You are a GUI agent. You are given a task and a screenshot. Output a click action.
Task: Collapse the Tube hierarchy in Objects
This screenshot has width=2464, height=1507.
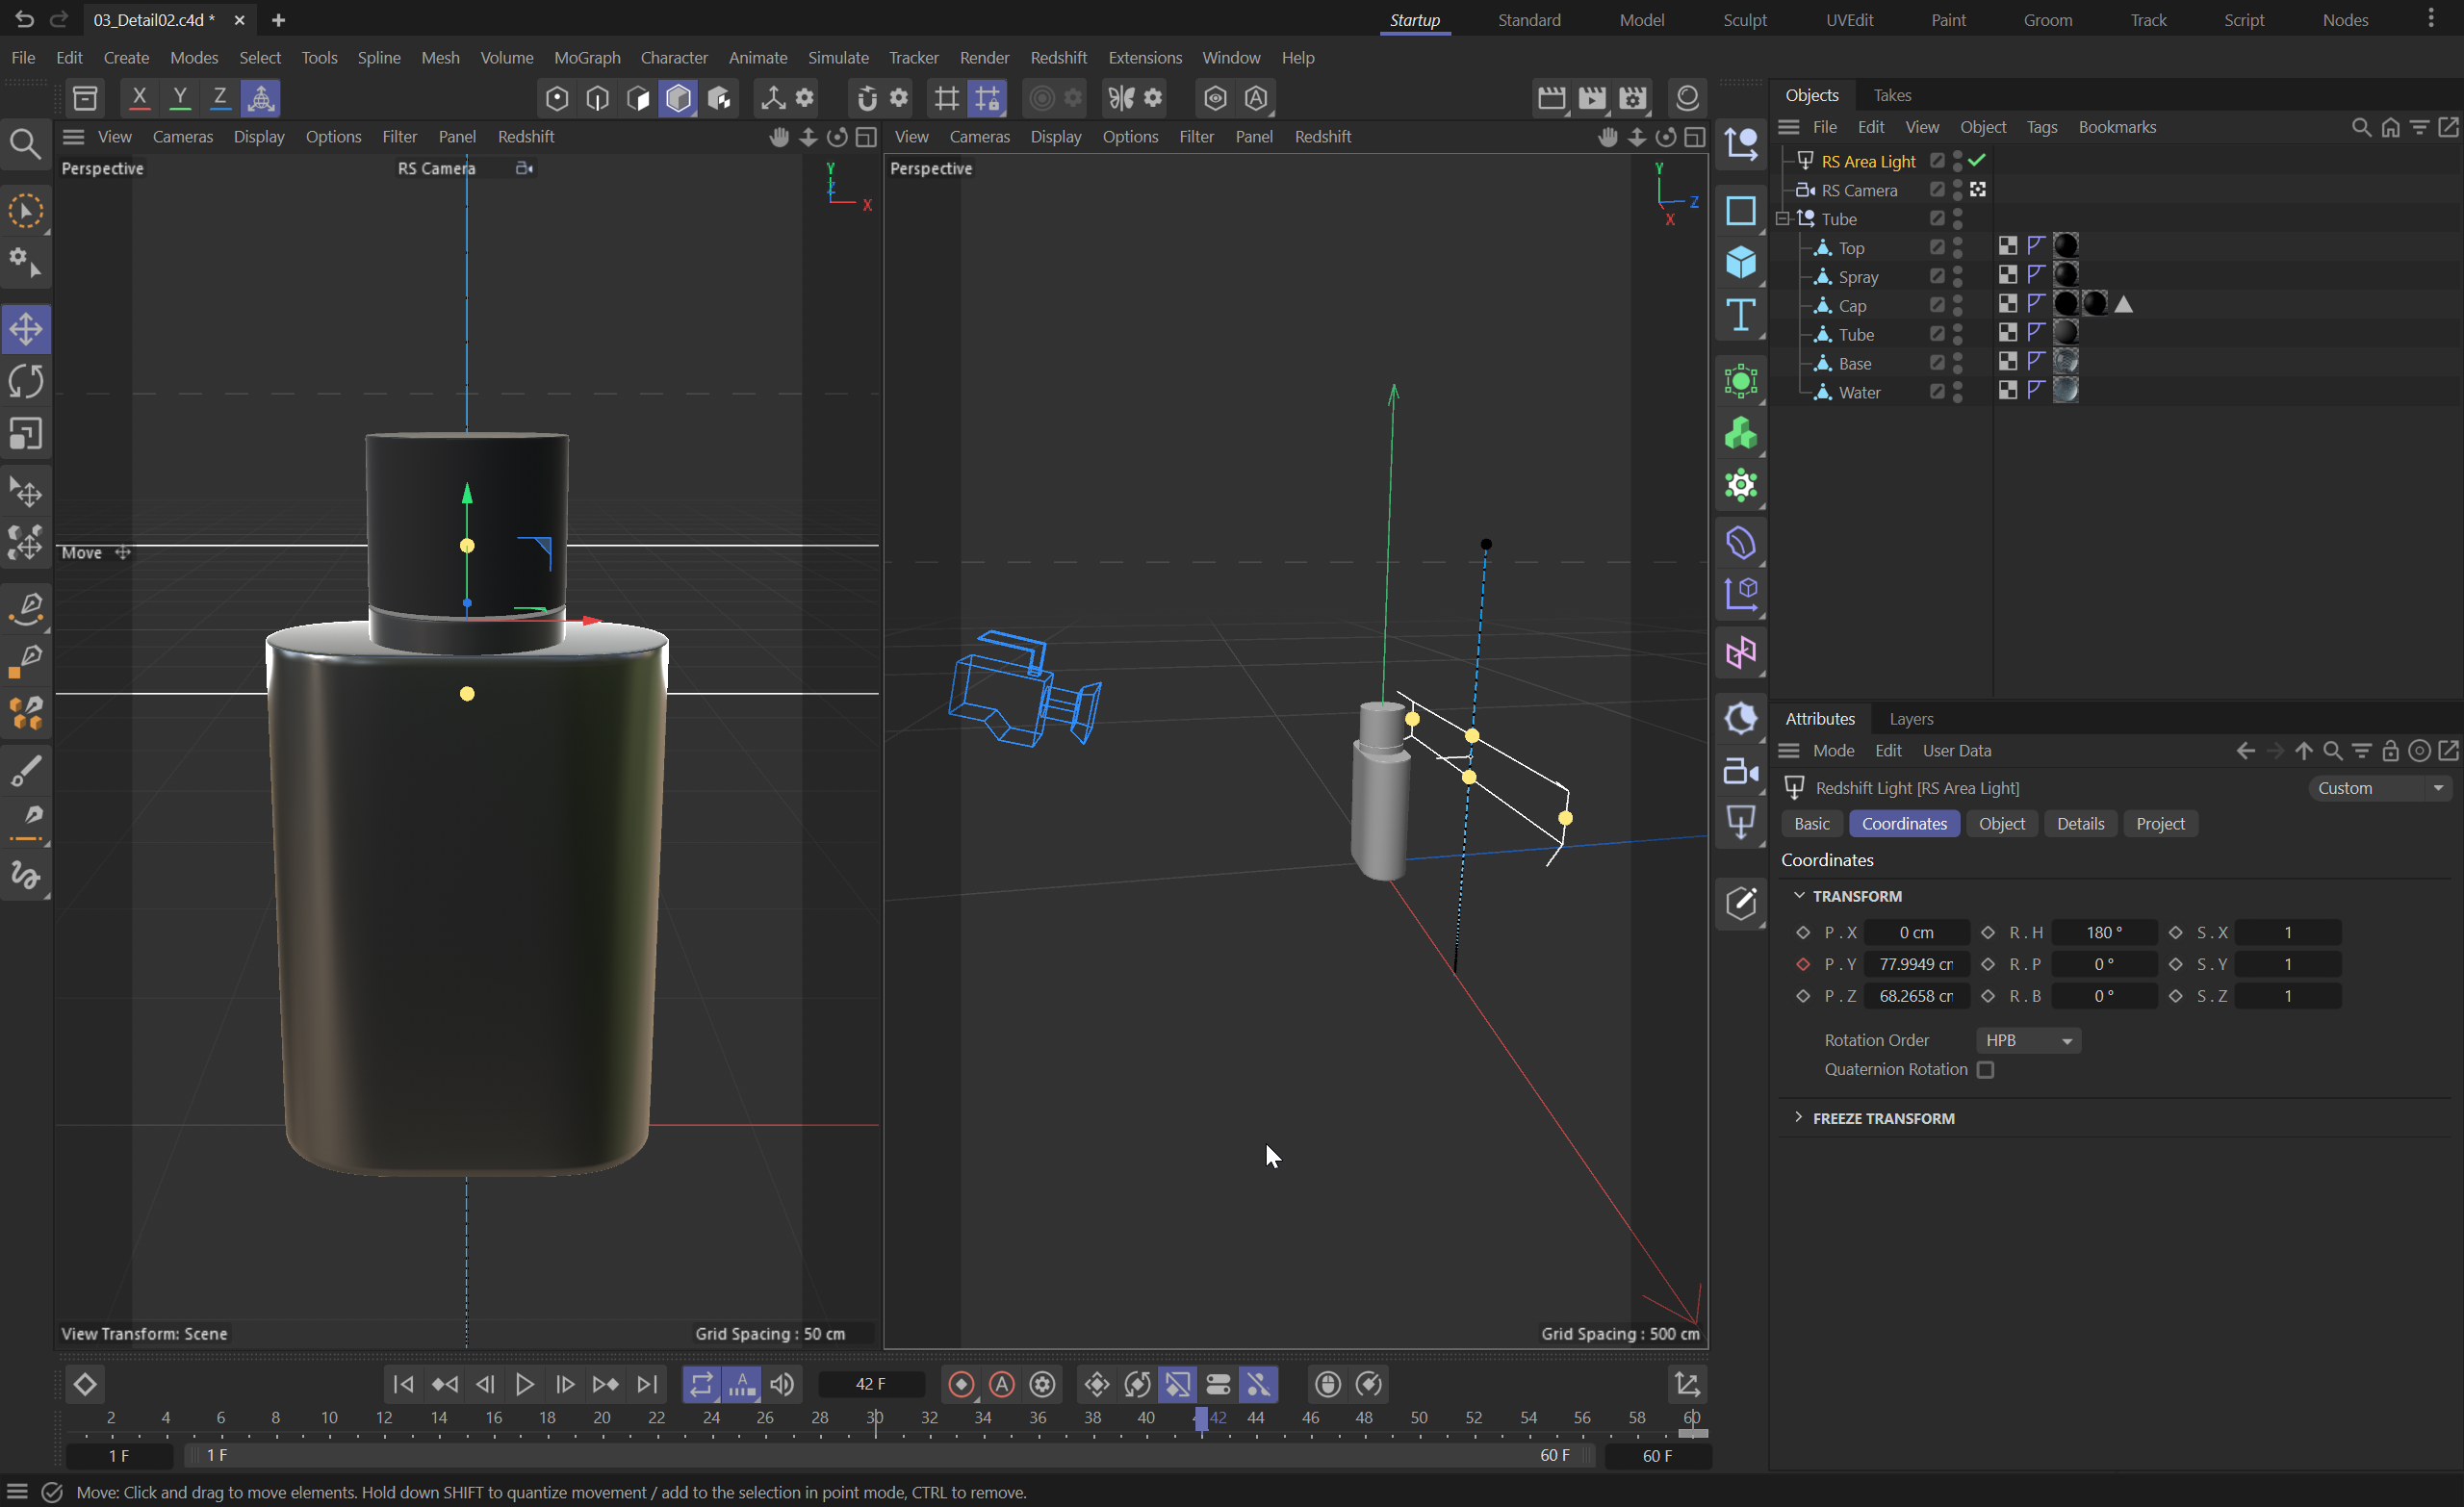(x=1783, y=218)
